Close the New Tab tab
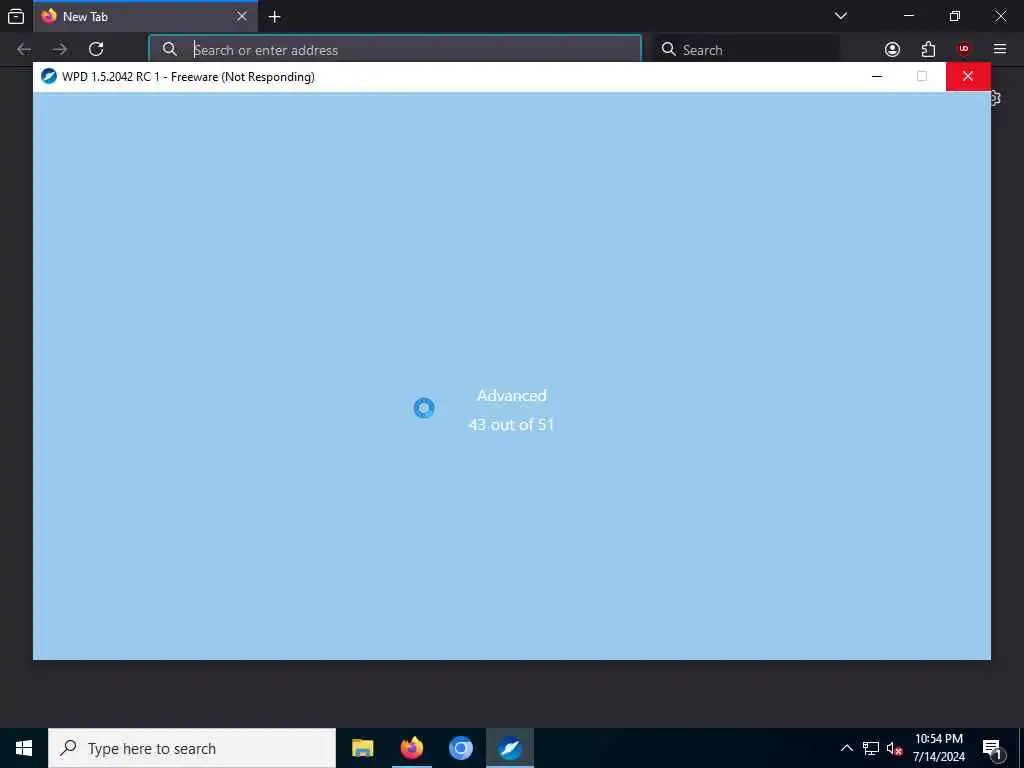Screen dimensions: 1024x768 242,16
